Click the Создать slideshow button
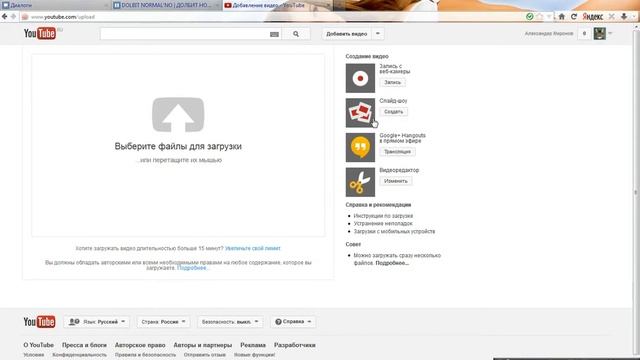 pos(393,112)
